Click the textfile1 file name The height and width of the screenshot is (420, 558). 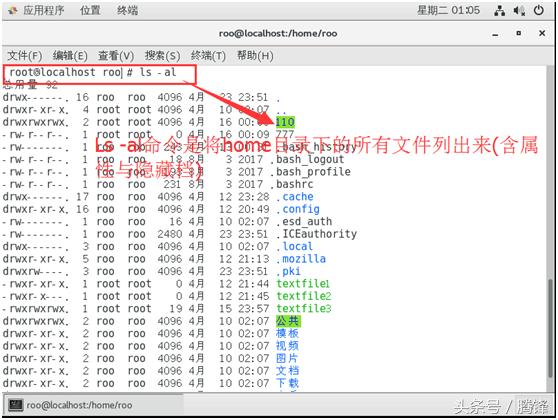(303, 284)
